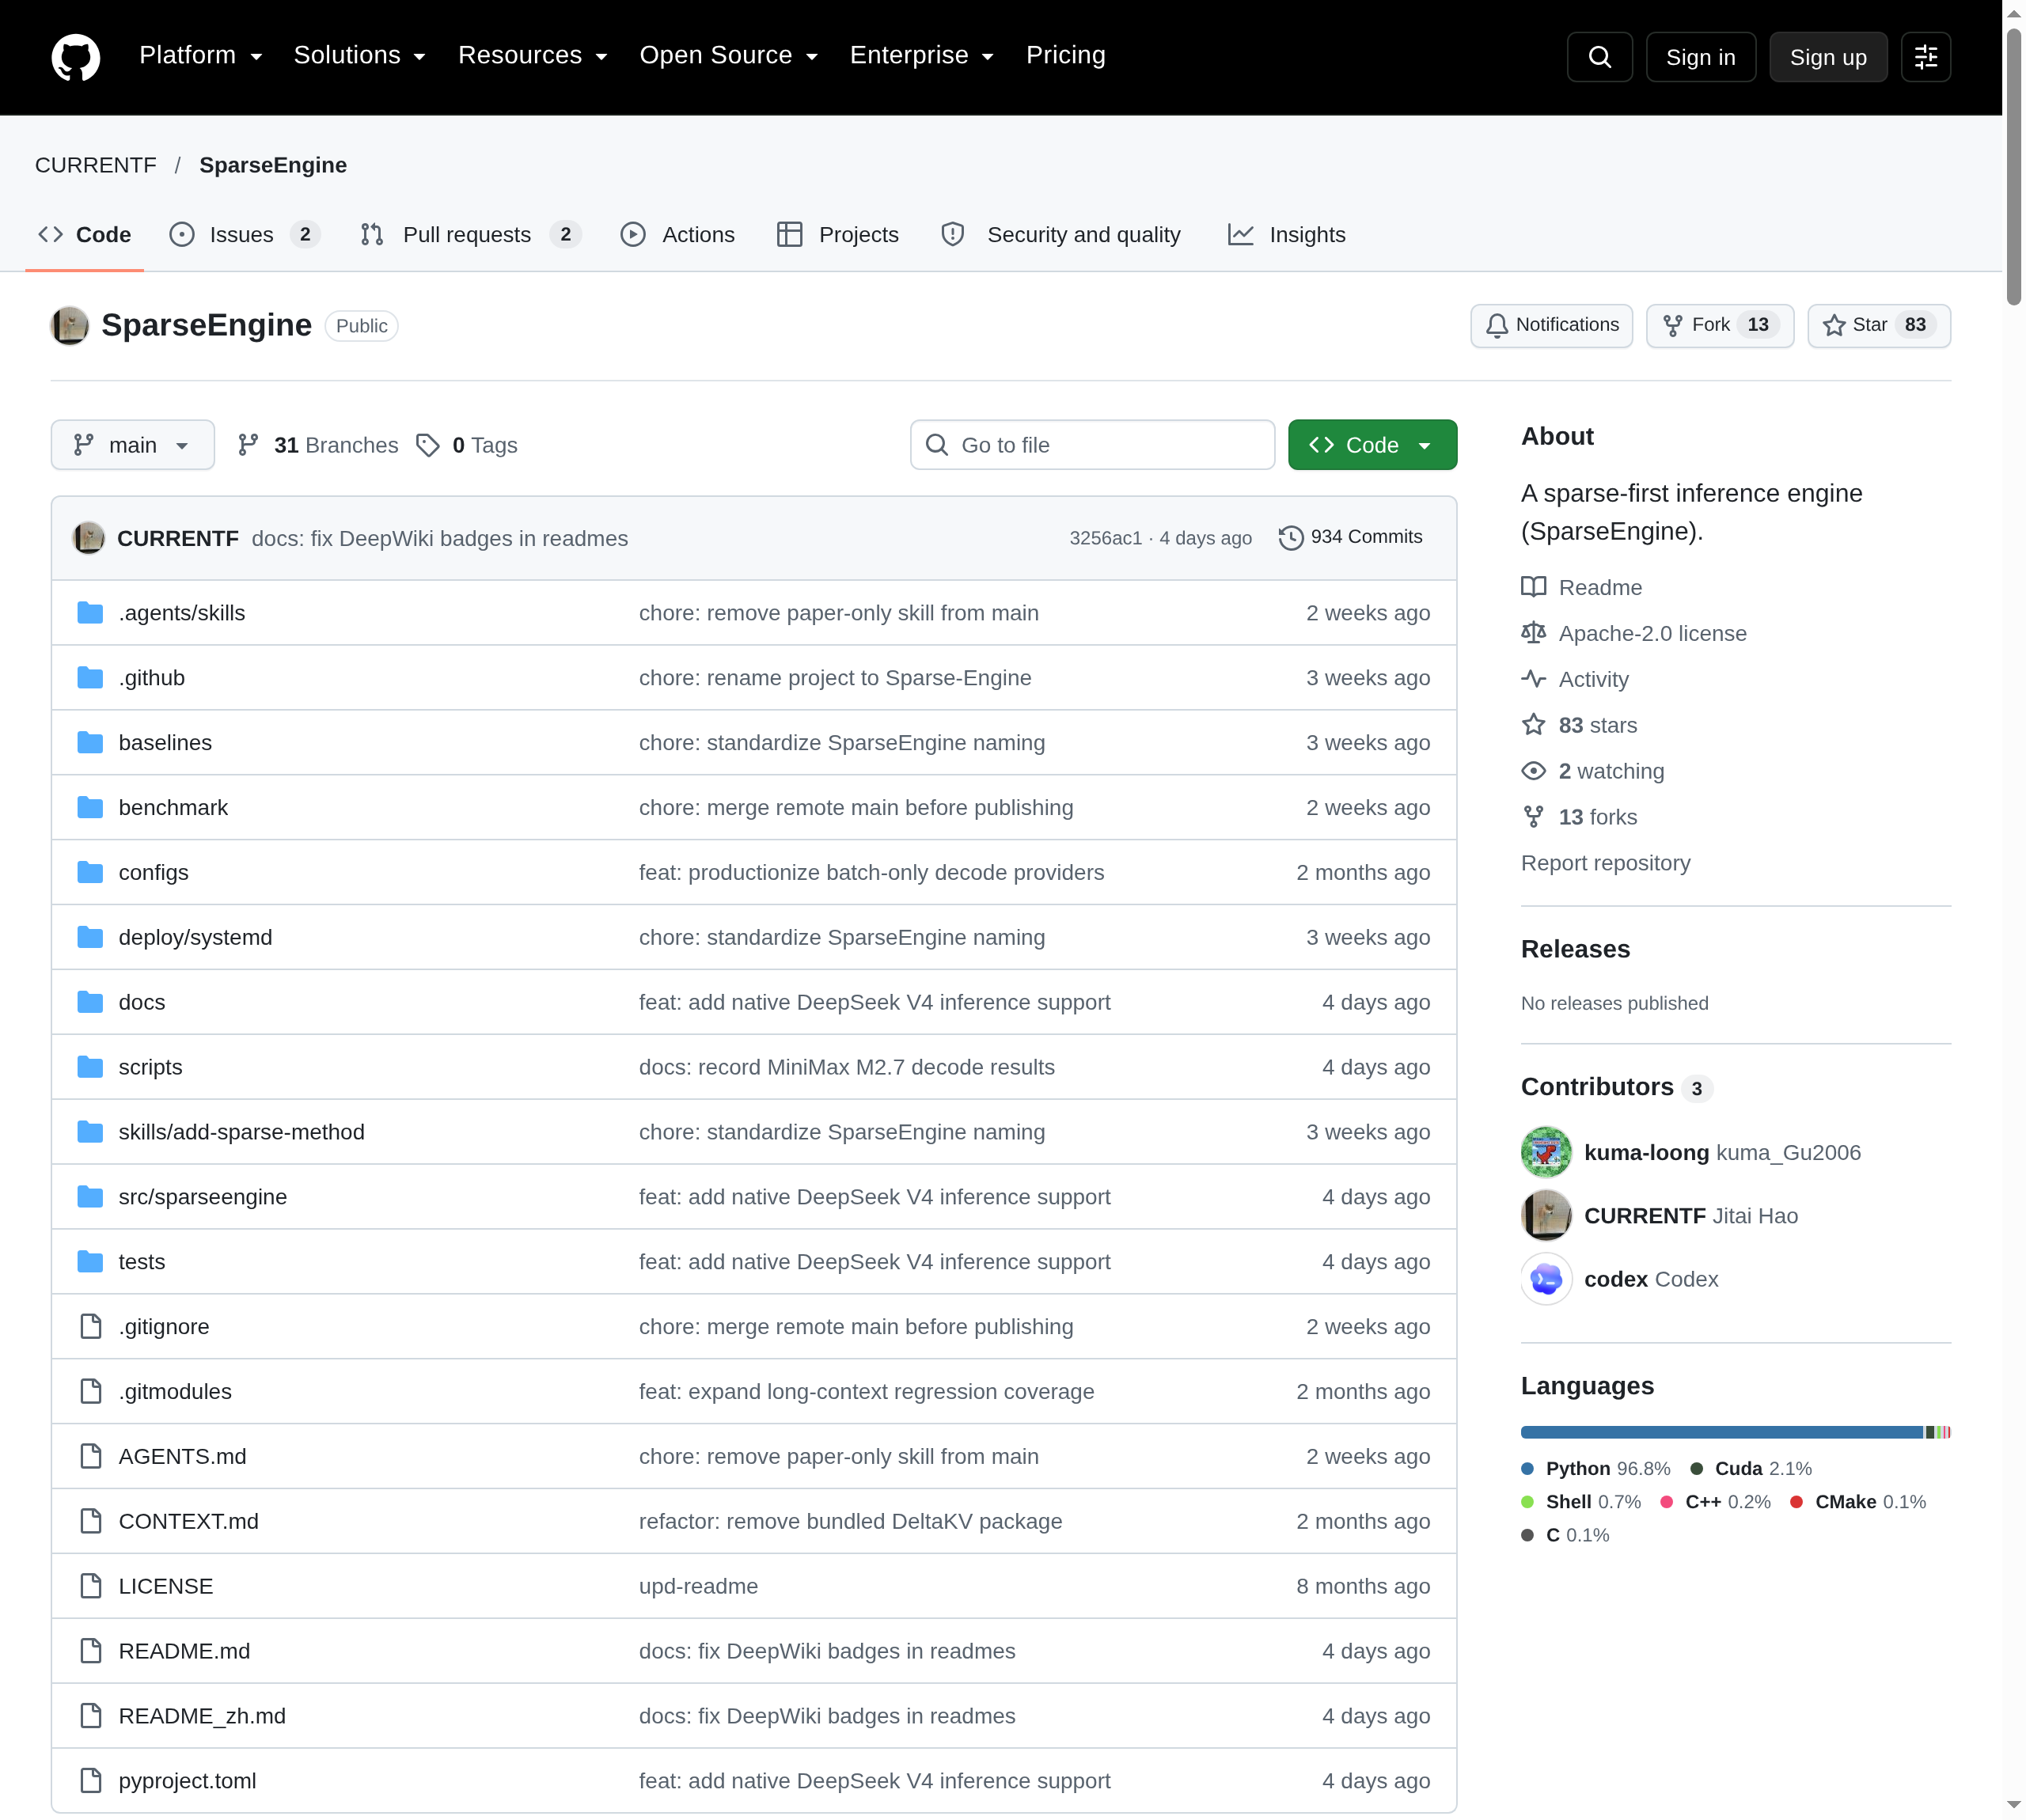Click the page vertical scrollbar thumb

pyautogui.click(x=2013, y=165)
